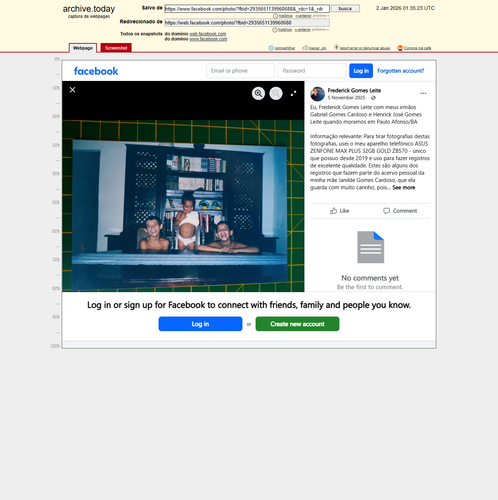The height and width of the screenshot is (500, 498).
Task: Click the archived family photo
Action: 183,206
